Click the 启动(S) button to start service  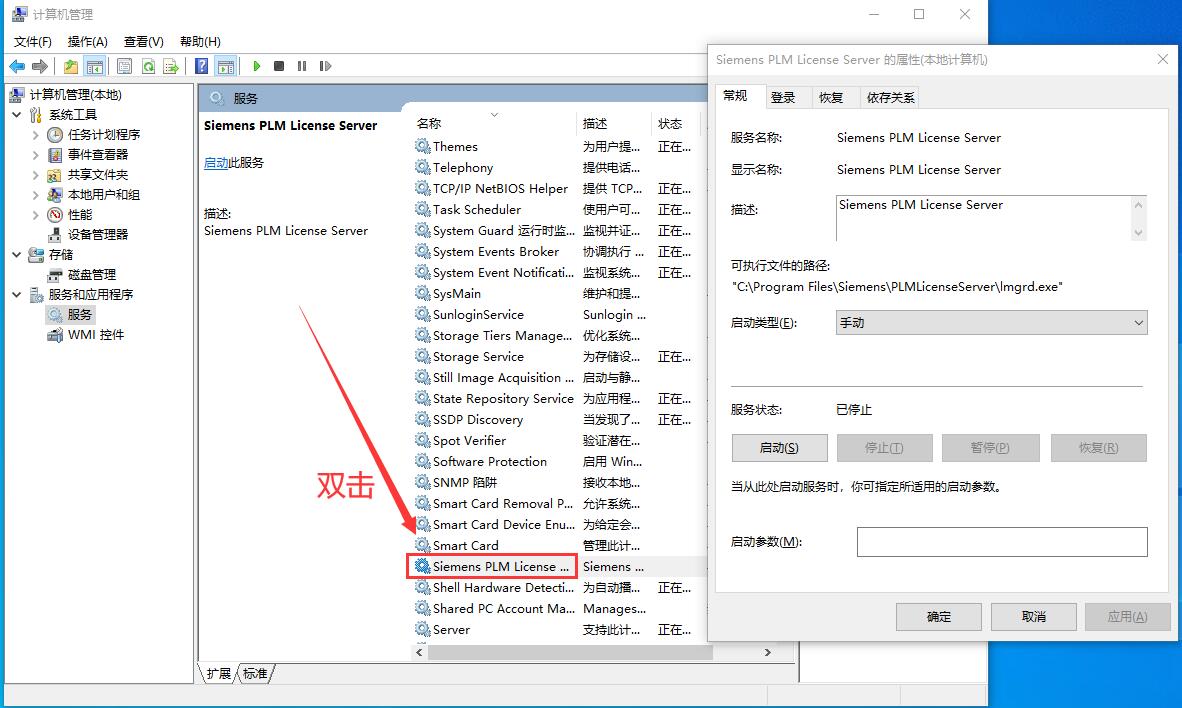(779, 448)
